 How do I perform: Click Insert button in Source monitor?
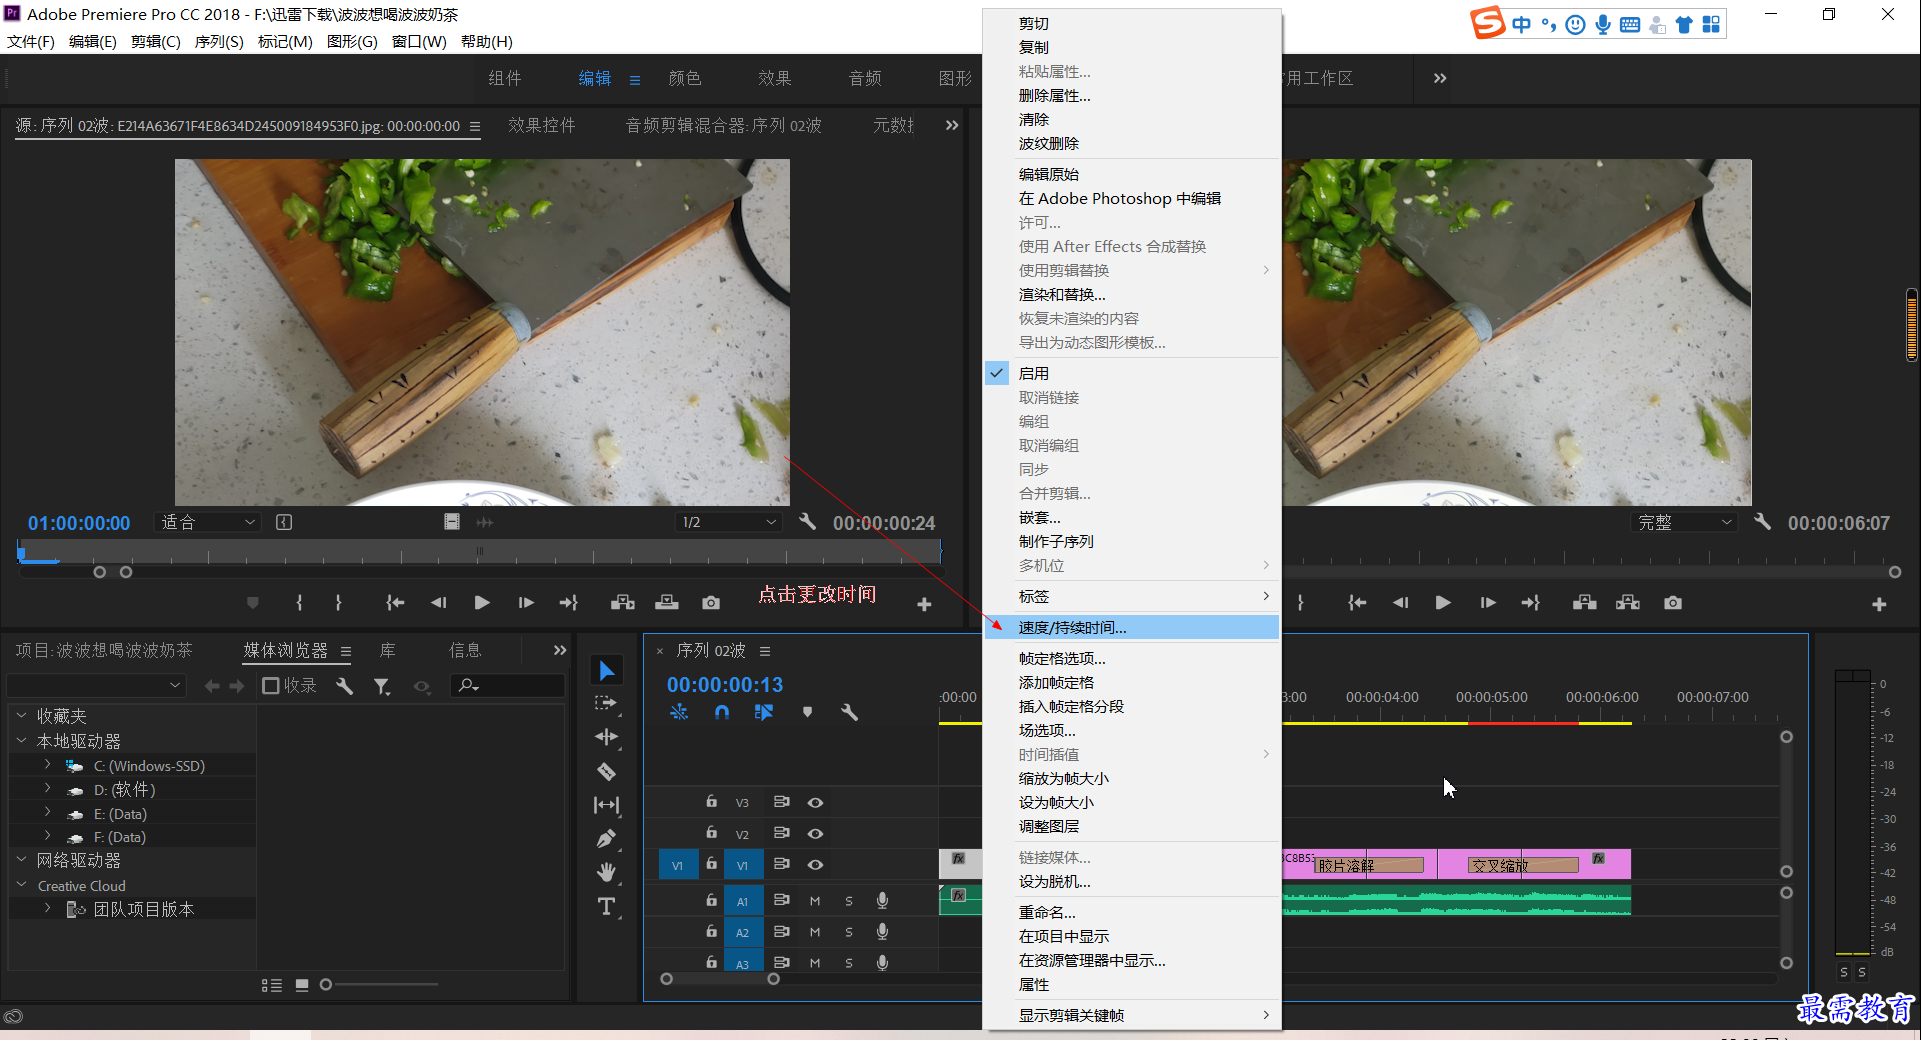623,603
